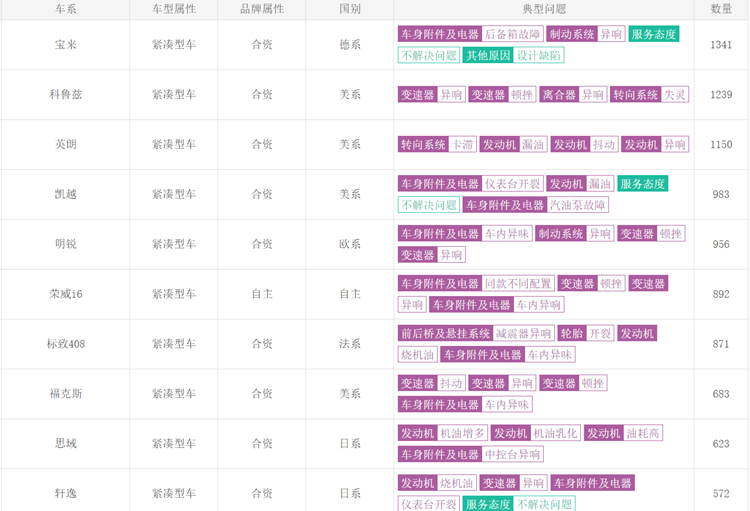Click the 发动机 抖动 tag in 英朗 row
750x511 pixels.
pyautogui.click(x=585, y=144)
